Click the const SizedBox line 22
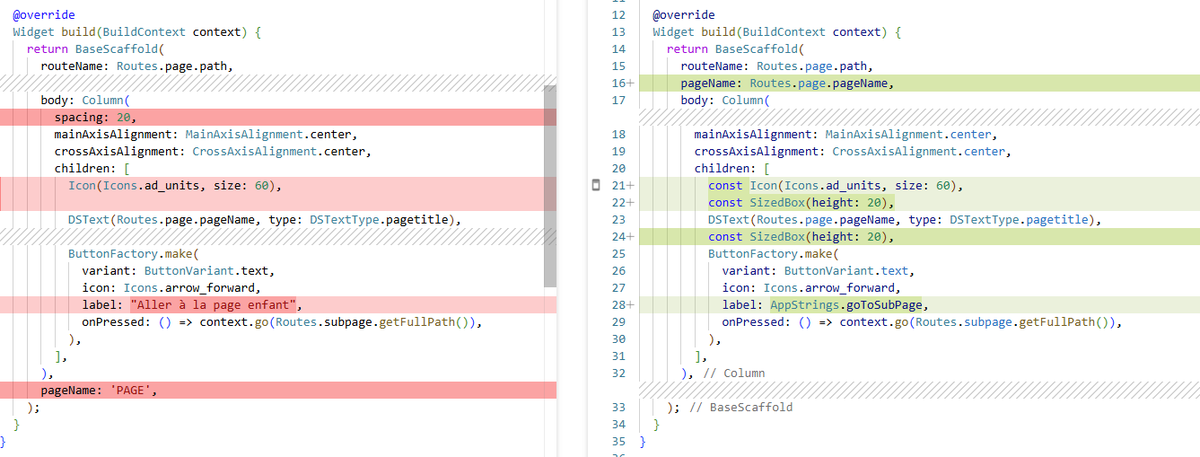The height and width of the screenshot is (457, 1200). click(919, 203)
